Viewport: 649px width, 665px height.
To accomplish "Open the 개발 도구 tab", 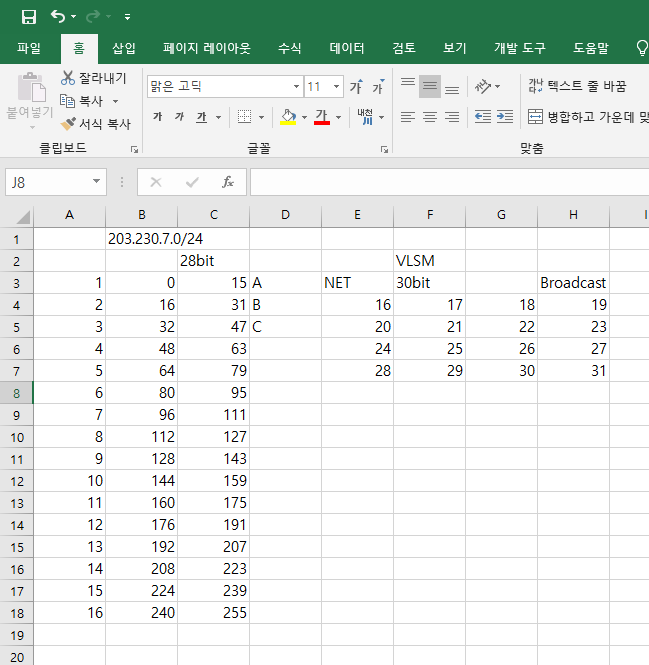I will coord(520,48).
